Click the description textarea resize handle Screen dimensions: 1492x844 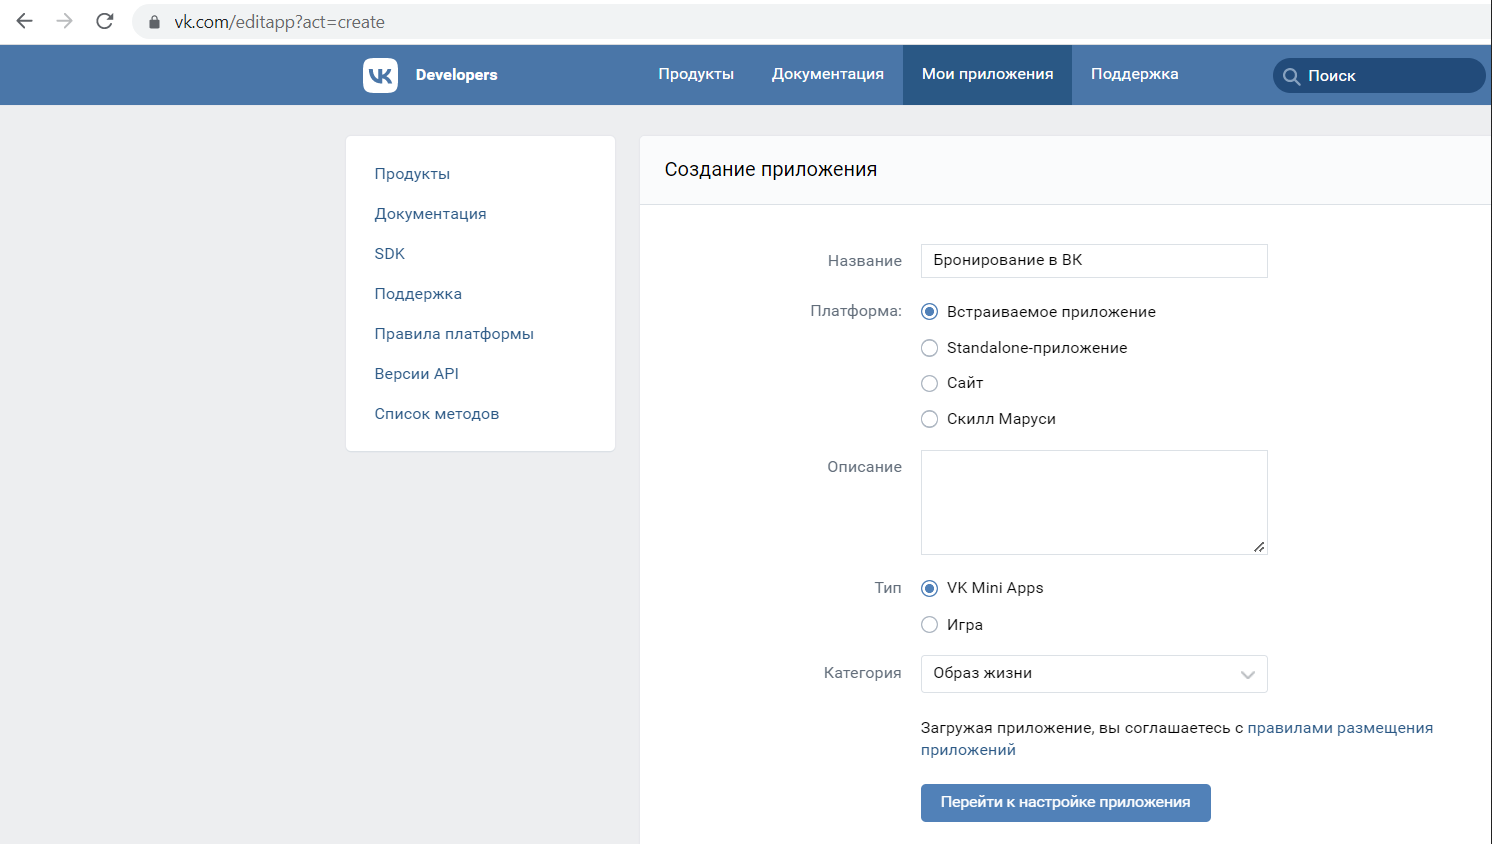(x=1259, y=546)
